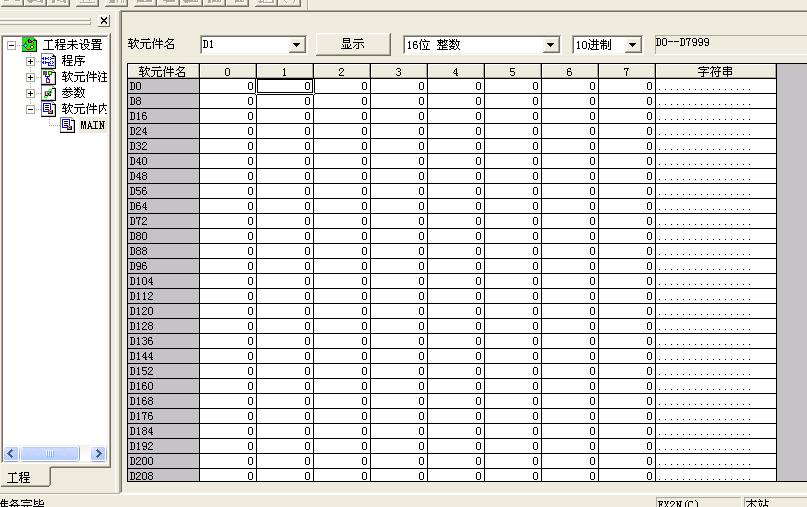This screenshot has width=807, height=507.
Task: Close the project panel with the X
Action: (x=103, y=21)
